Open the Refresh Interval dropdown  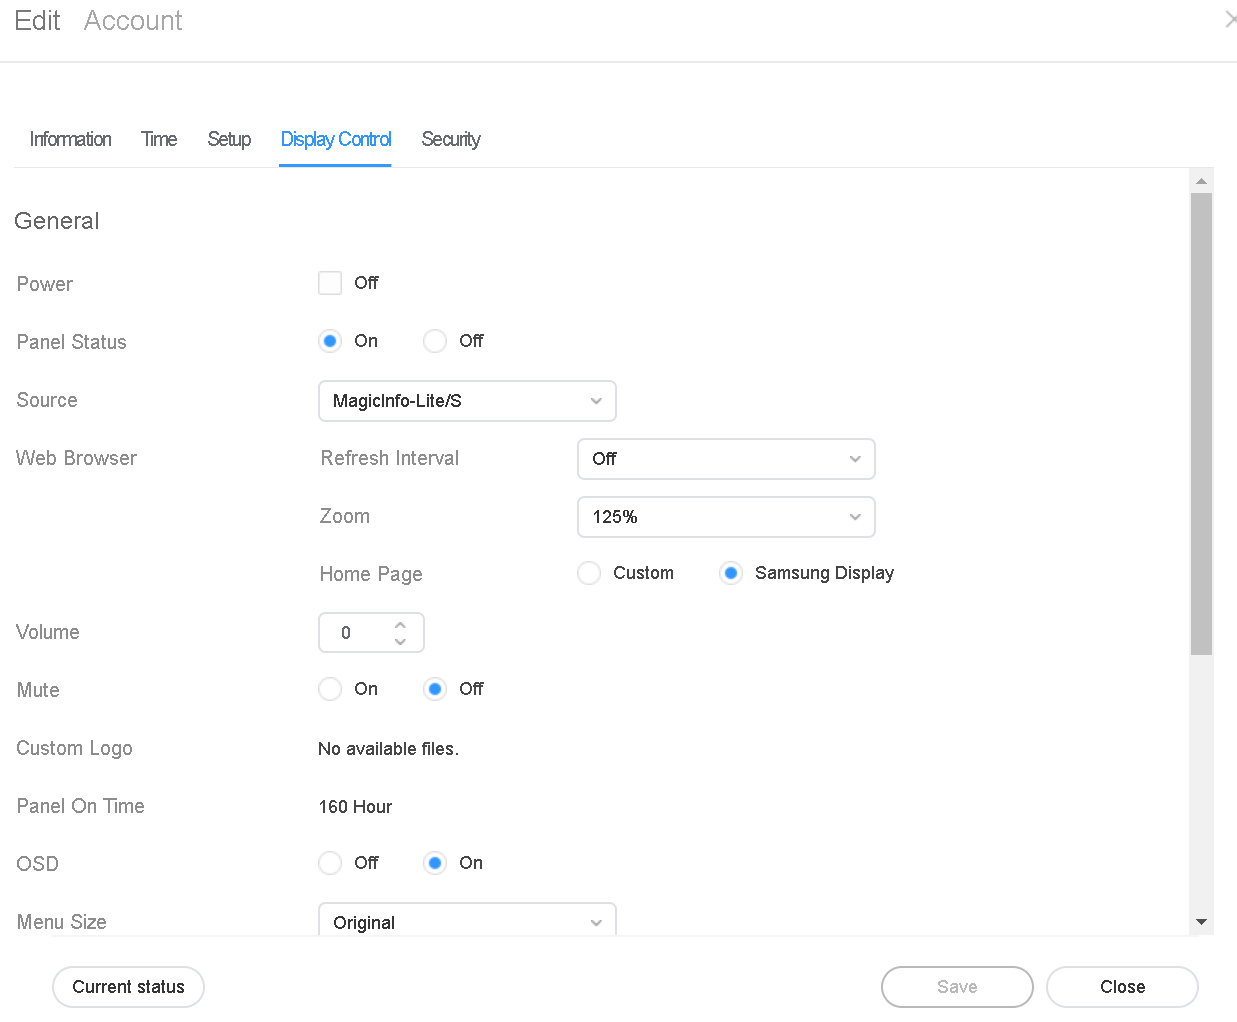pyautogui.click(x=726, y=459)
